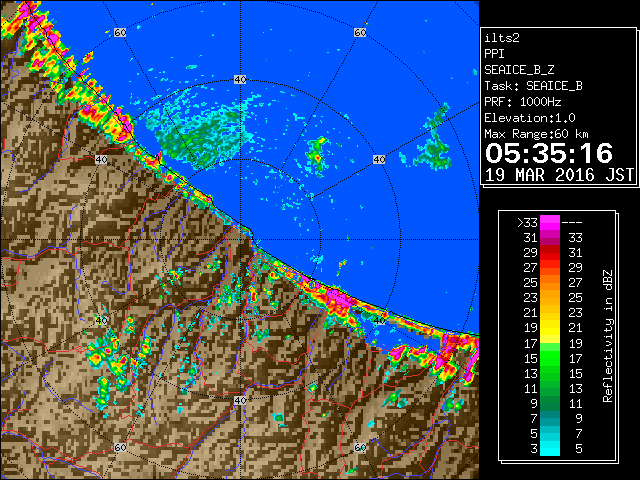Click the 'Reflectivity in dBZ' axis title
The image size is (640, 480).
tap(607, 336)
